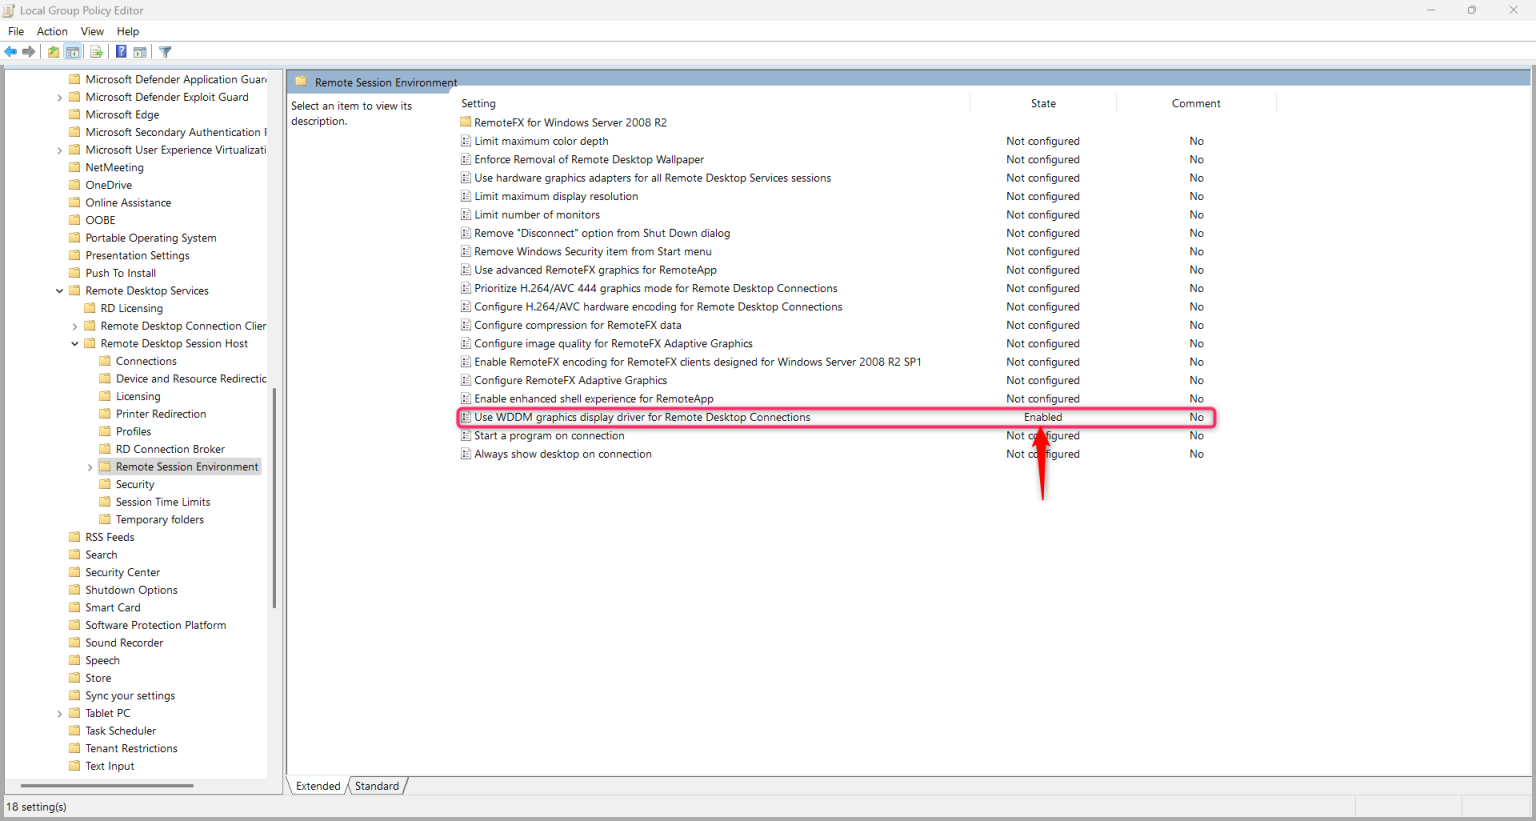1536x821 pixels.
Task: Open Help using the question mark icon
Action: [120, 51]
